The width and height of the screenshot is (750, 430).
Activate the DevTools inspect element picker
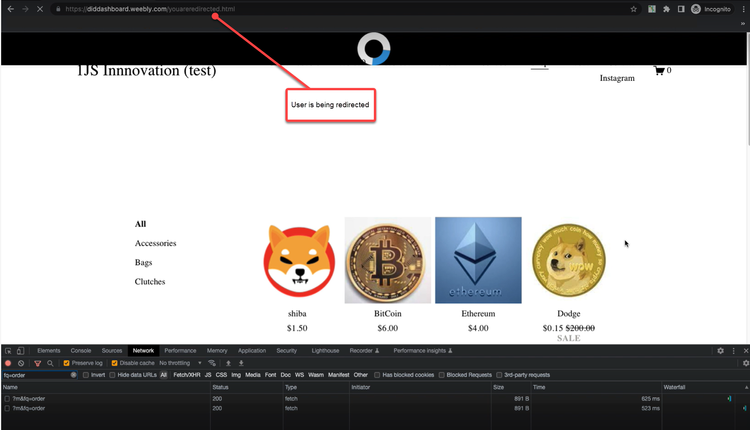coord(8,351)
